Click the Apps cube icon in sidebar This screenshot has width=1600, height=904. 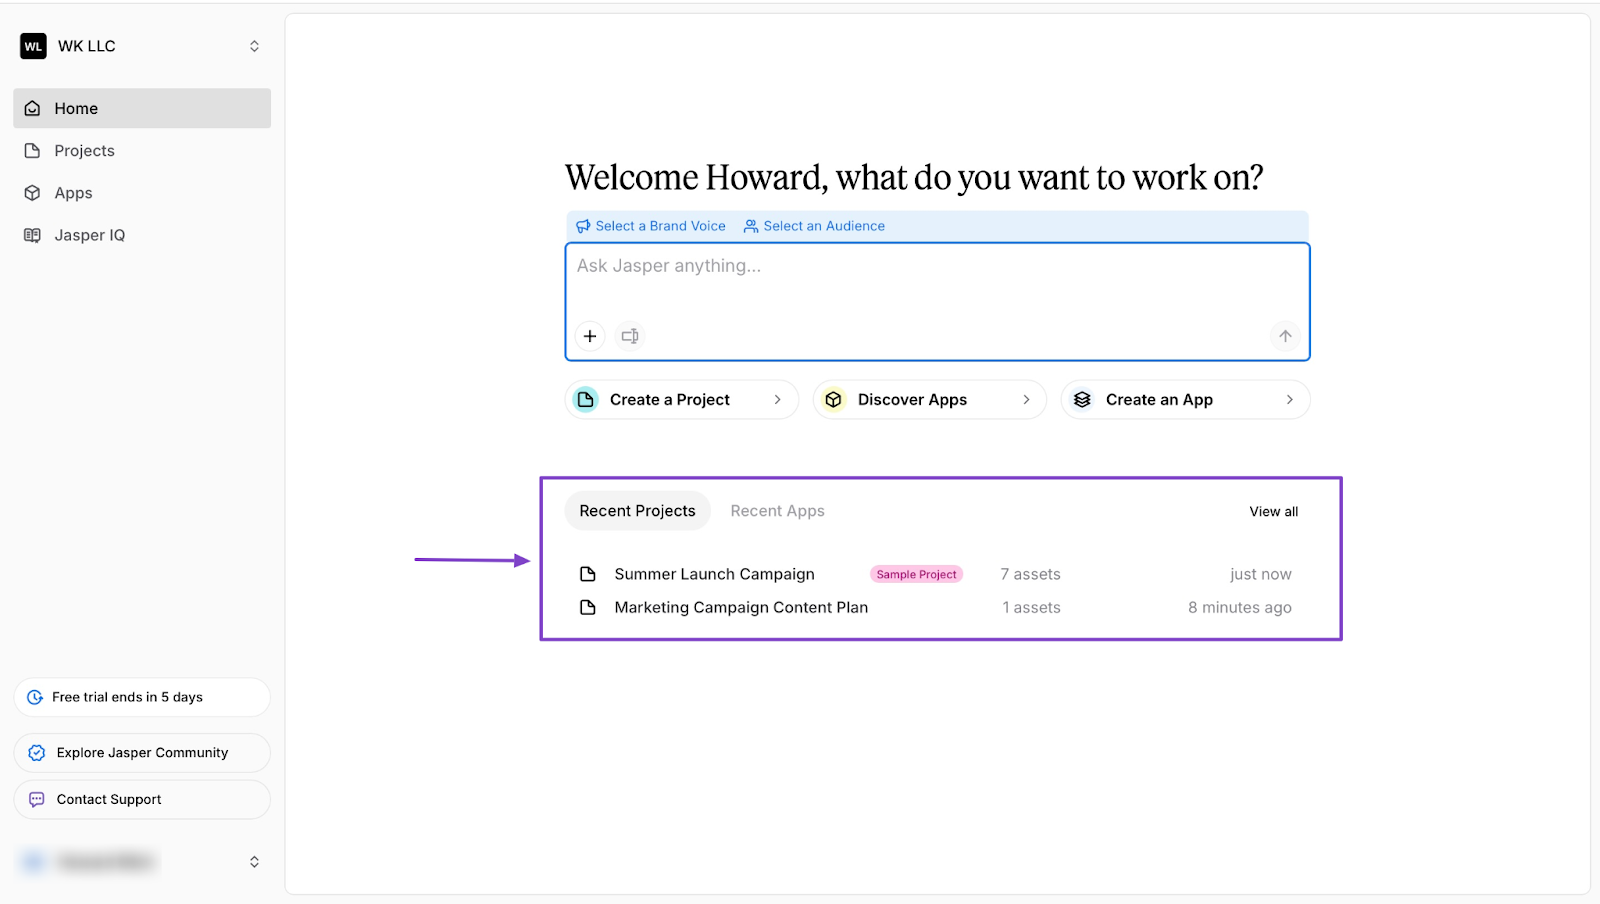pyautogui.click(x=33, y=193)
